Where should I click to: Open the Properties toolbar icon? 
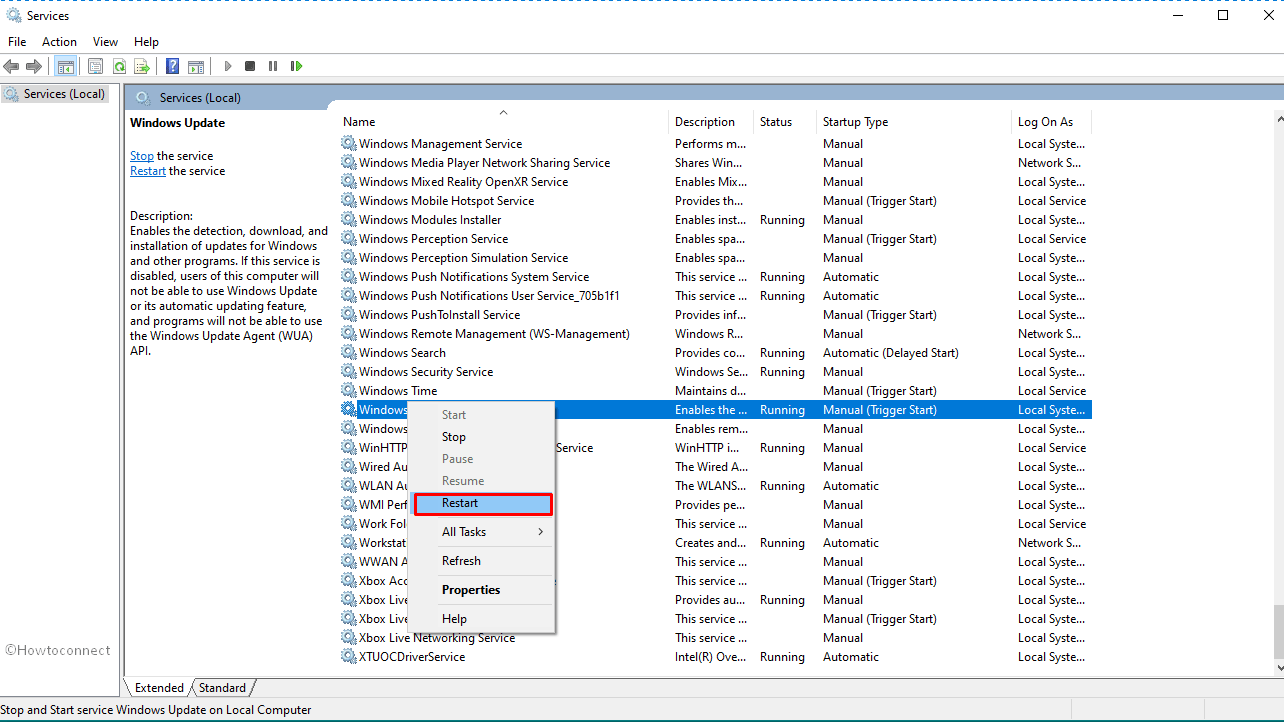click(95, 66)
